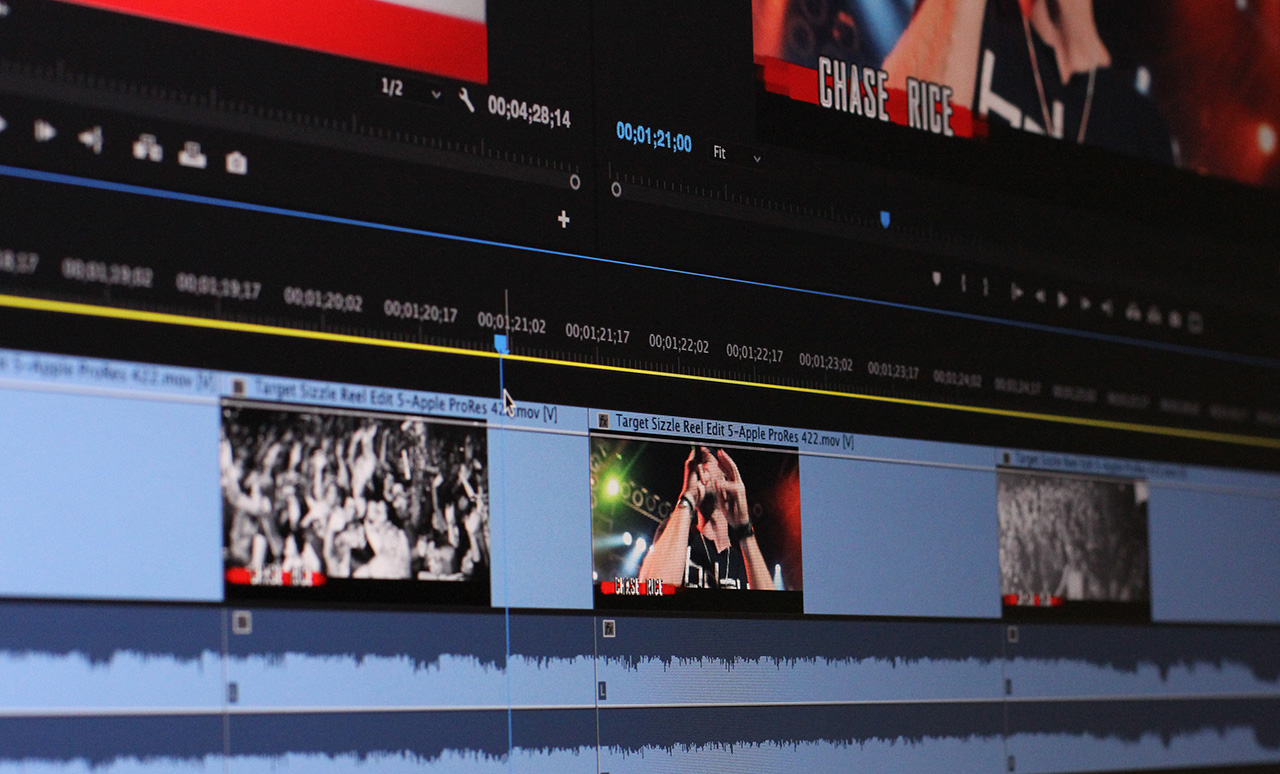Image resolution: width=1280 pixels, height=774 pixels.
Task: Click Source monitor zoom scrollbar end handle
Action: [574, 182]
